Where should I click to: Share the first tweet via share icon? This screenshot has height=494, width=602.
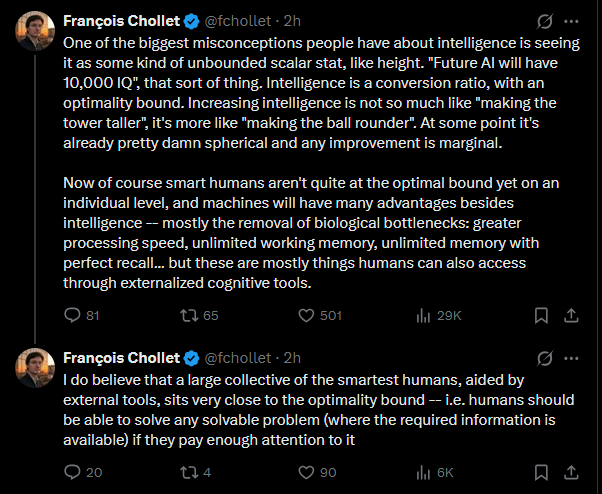point(571,315)
